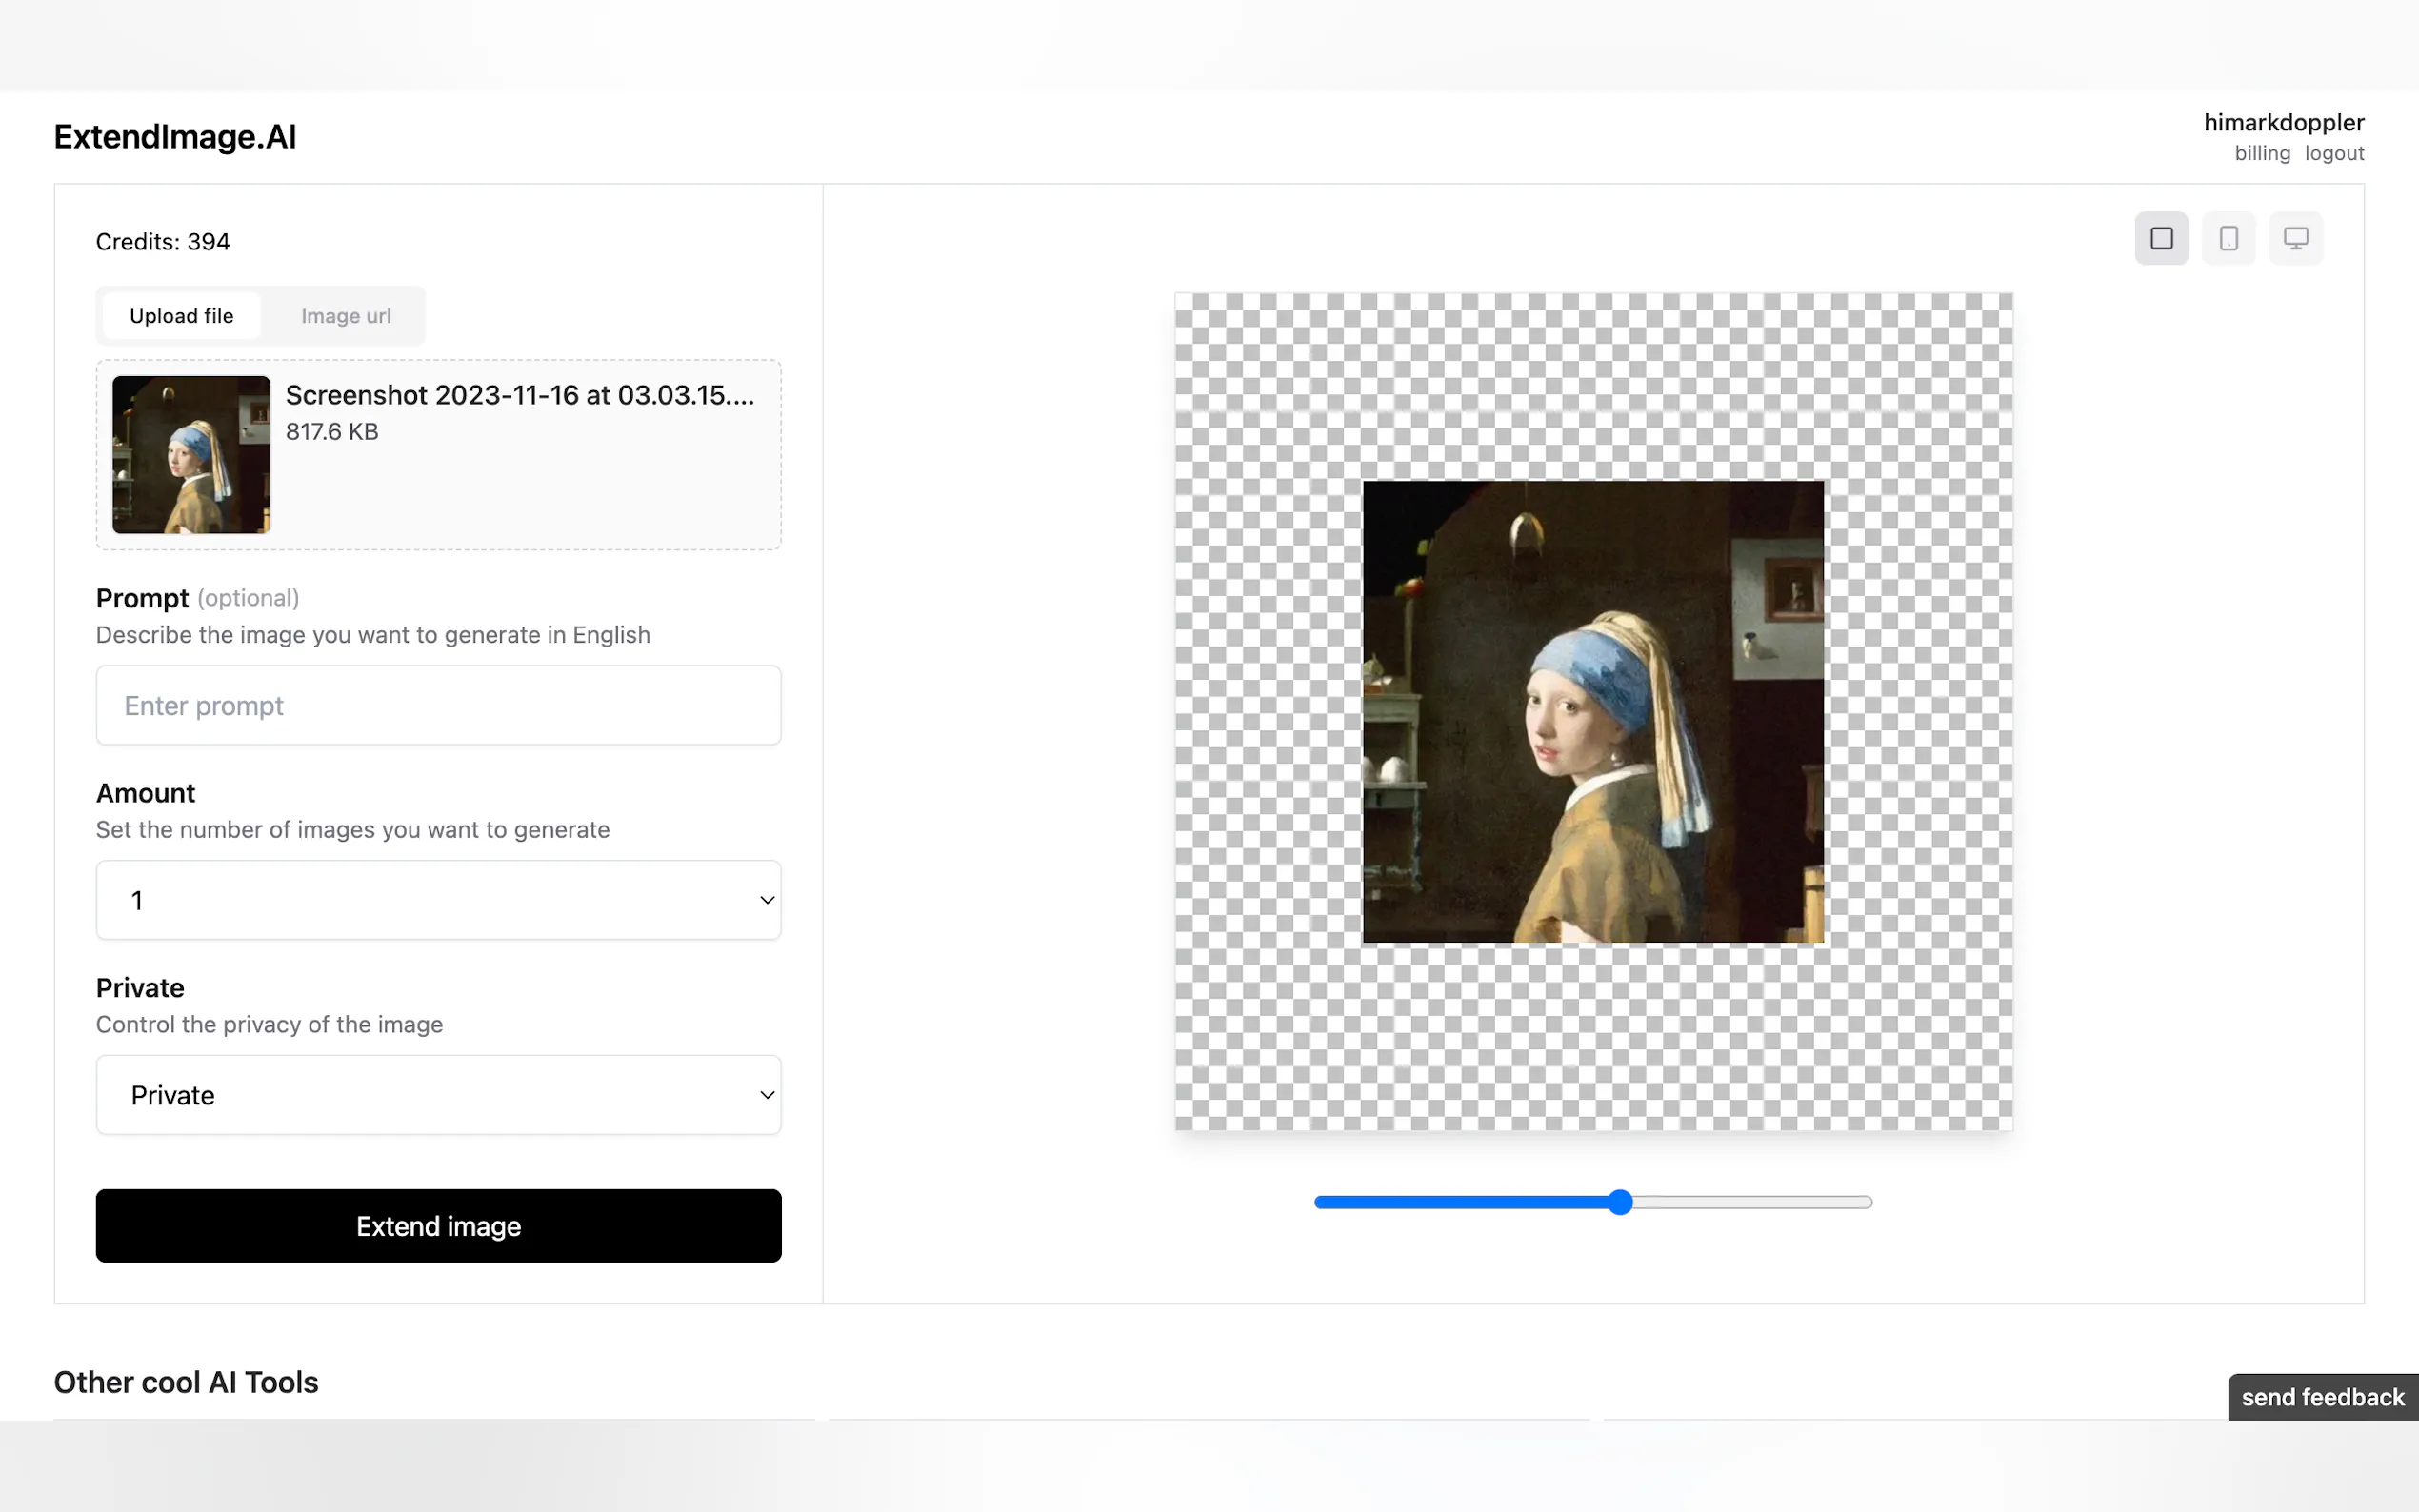This screenshot has width=2419, height=1512.
Task: Open the Amount dropdown showing 1
Action: coord(438,900)
